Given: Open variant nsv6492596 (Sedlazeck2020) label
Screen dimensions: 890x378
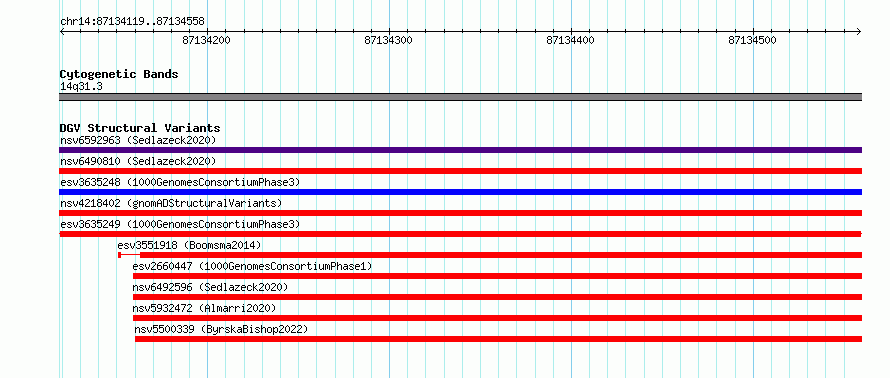Looking at the screenshot, I should [211, 287].
